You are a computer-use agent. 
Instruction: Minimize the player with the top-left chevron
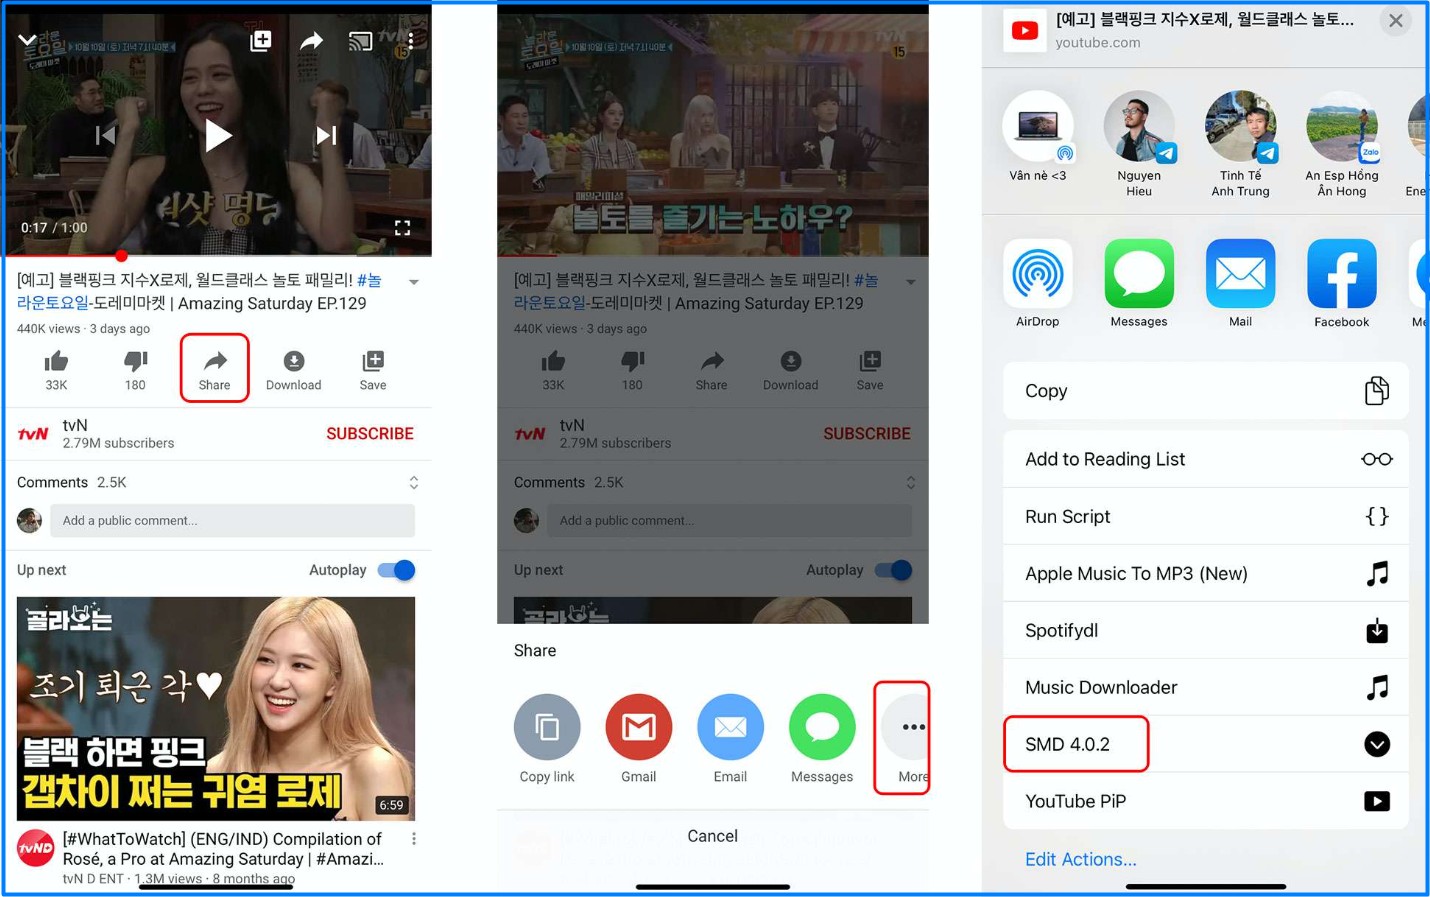click(x=27, y=41)
